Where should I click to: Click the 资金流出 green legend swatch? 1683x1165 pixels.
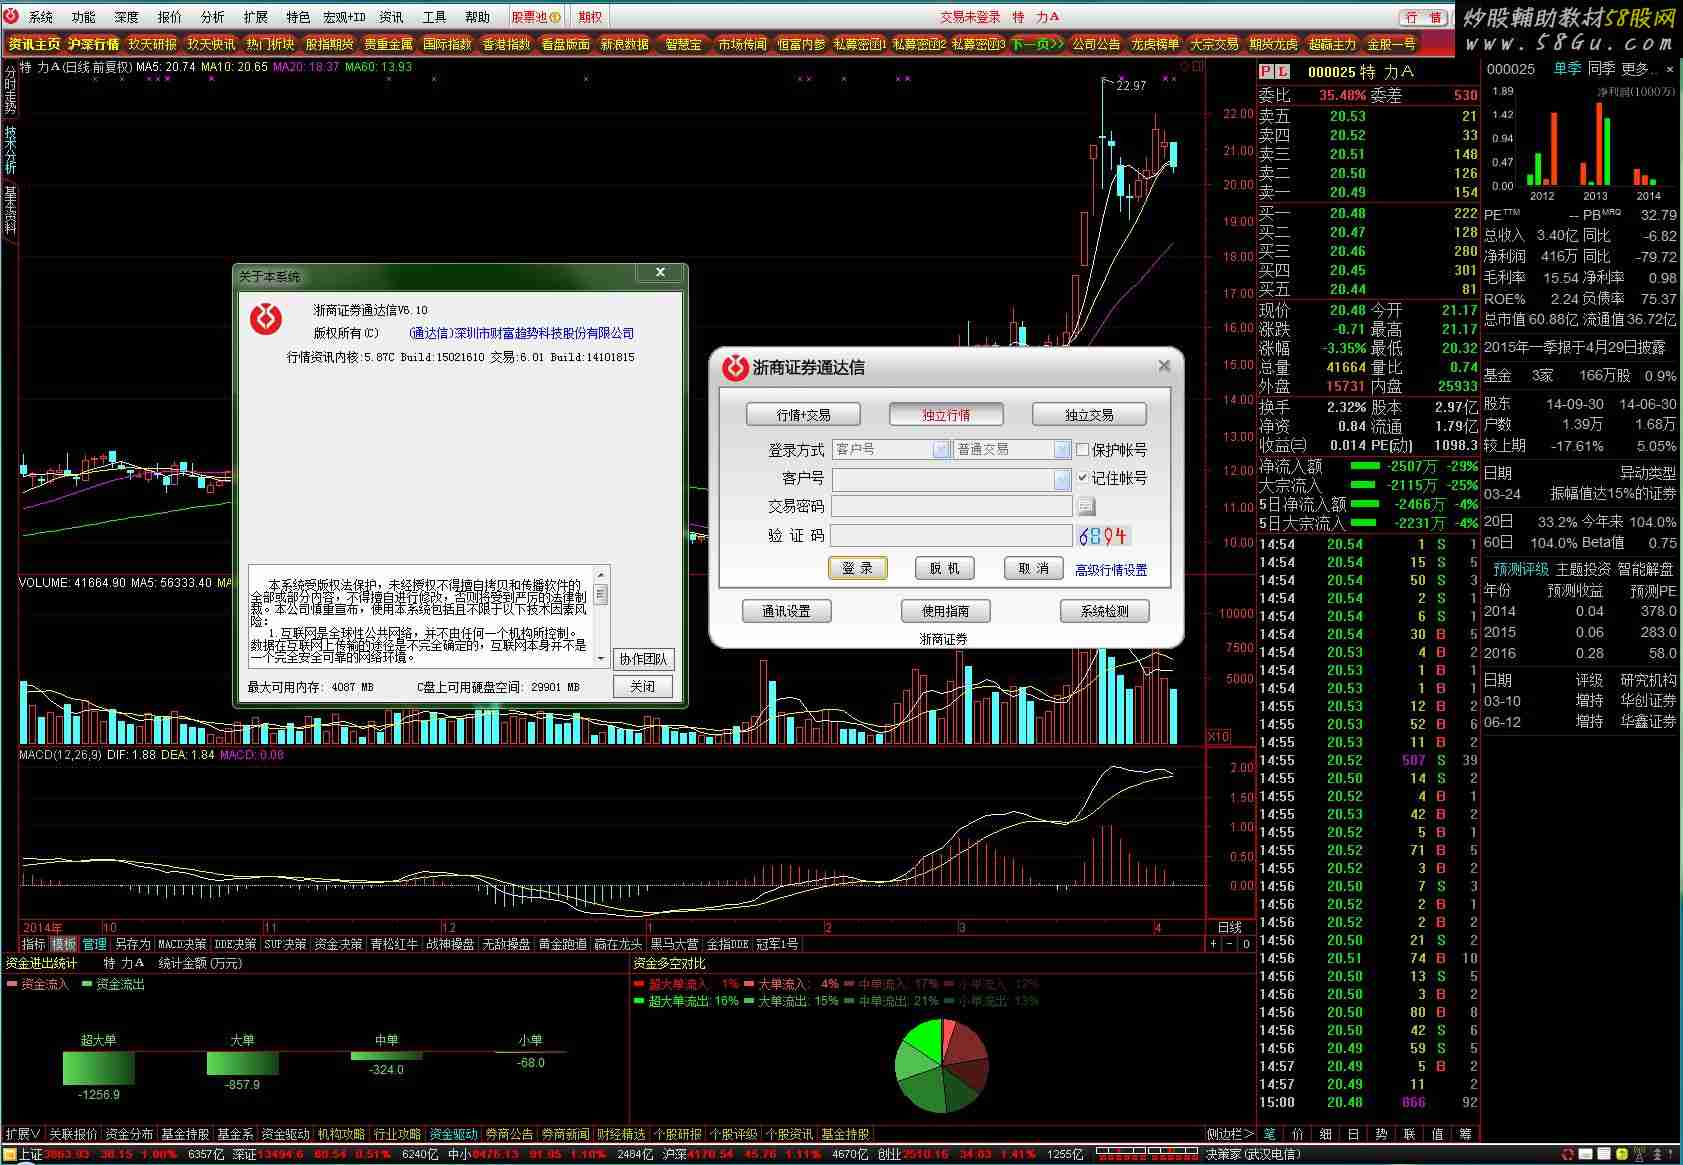[x=87, y=985]
